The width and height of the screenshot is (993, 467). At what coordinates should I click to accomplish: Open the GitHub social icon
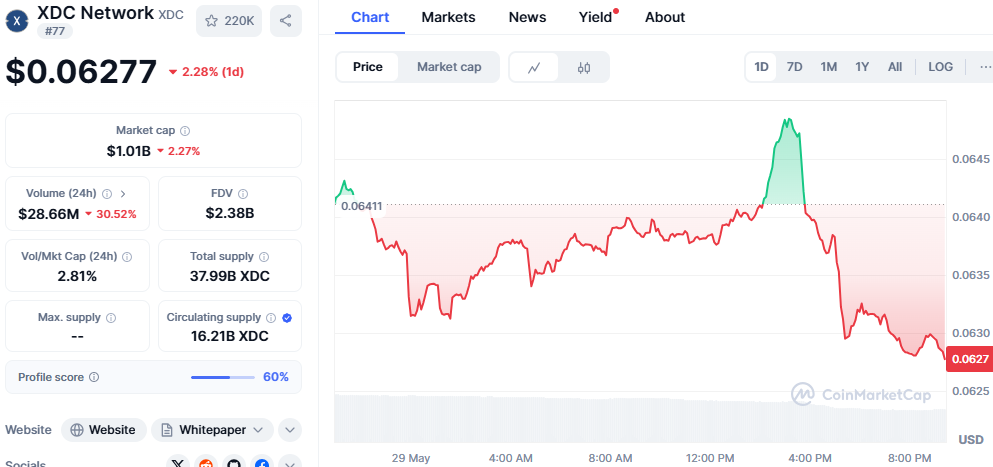pyautogui.click(x=234, y=464)
